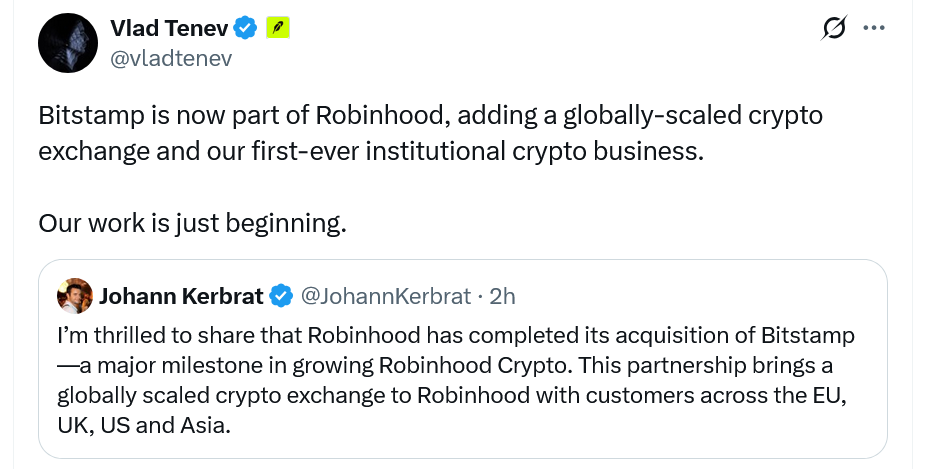Click quoted line starting 'I'm thrilled to share'

(x=456, y=335)
